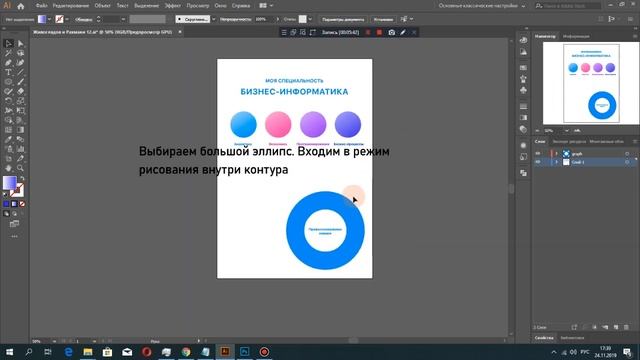Enable Draw Behind mode
The width and height of the screenshot is (640, 360).
coord(14,213)
